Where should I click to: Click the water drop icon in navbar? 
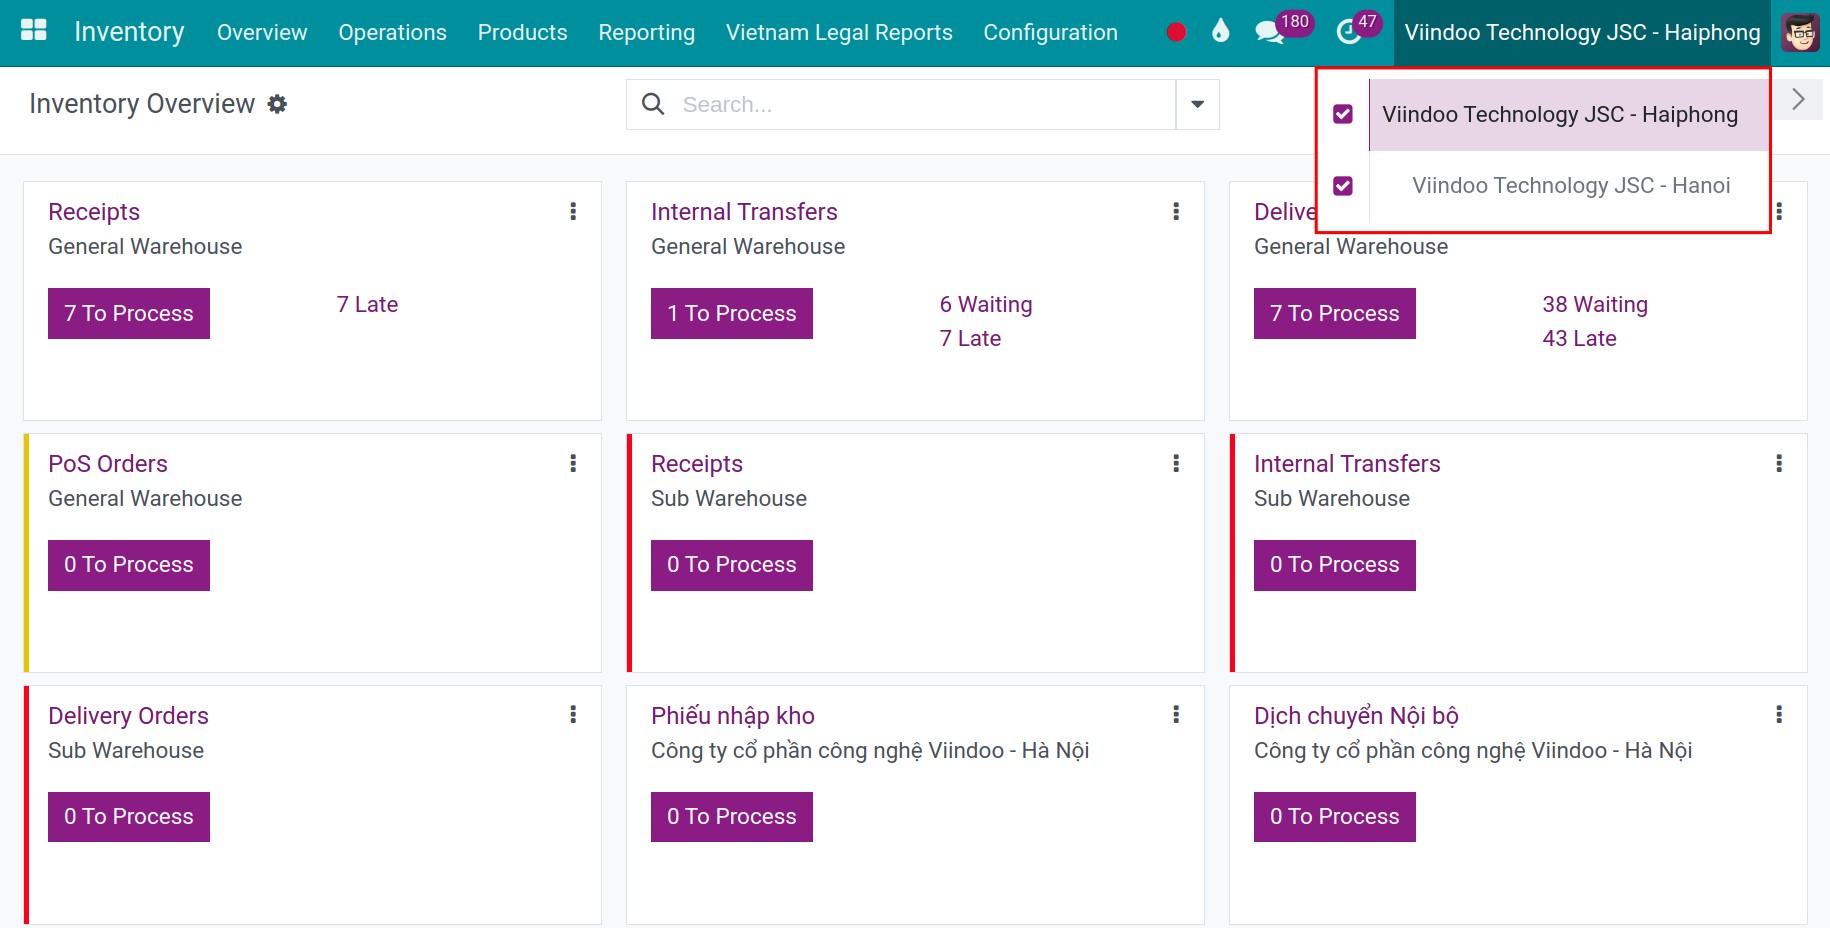click(x=1220, y=31)
